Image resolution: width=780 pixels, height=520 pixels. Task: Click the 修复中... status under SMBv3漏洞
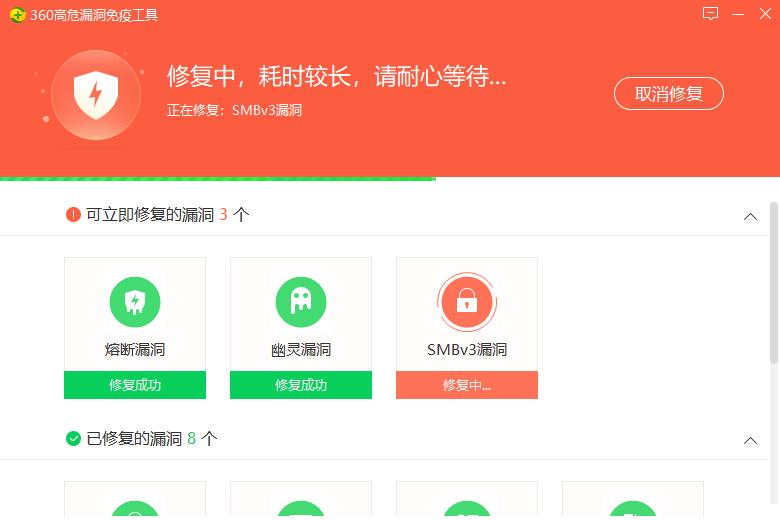coord(467,385)
